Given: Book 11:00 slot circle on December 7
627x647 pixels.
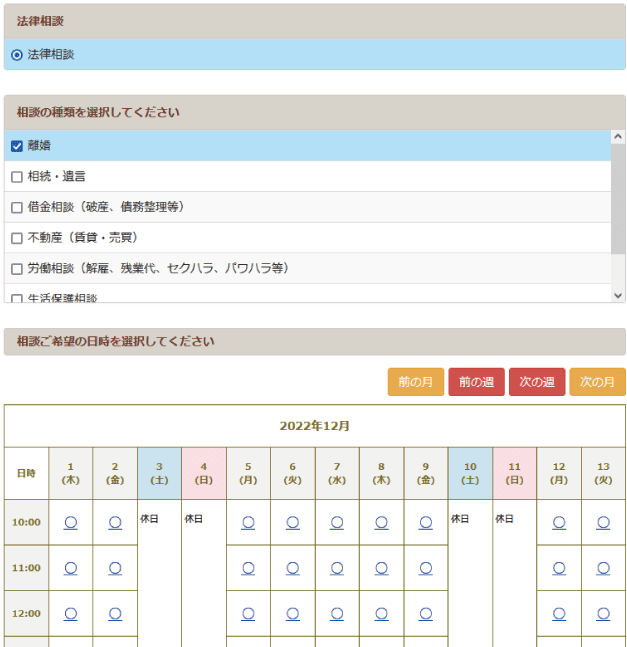Looking at the screenshot, I should point(337,568).
